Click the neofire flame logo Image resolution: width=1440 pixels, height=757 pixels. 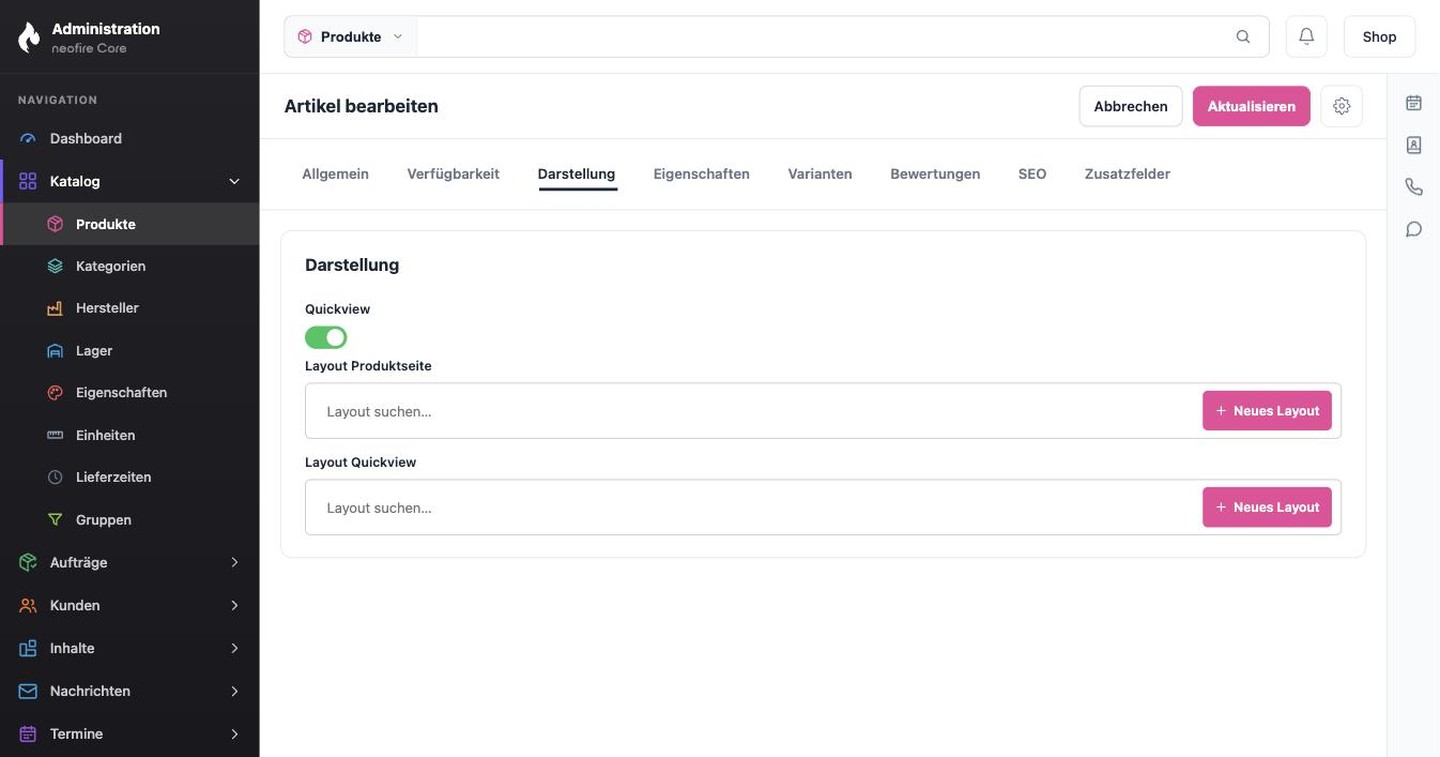[29, 37]
